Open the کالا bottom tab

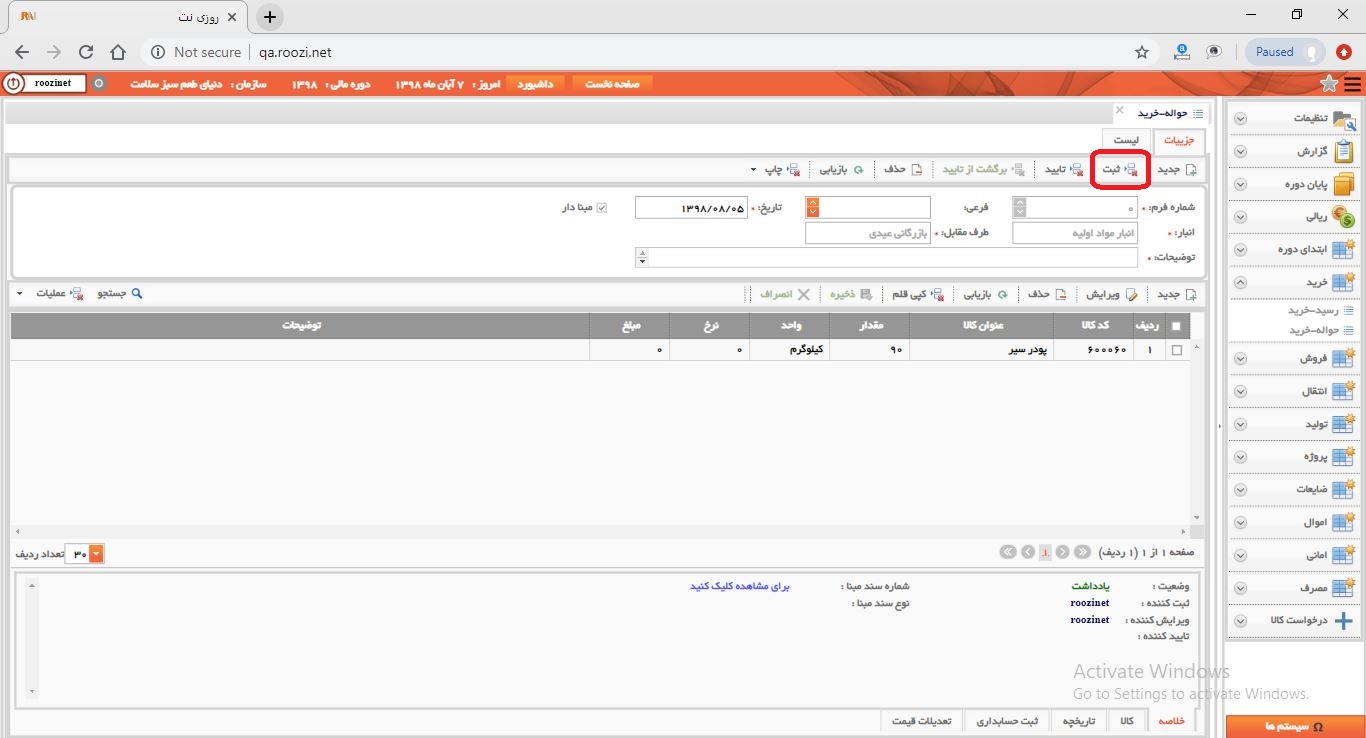tap(1126, 721)
